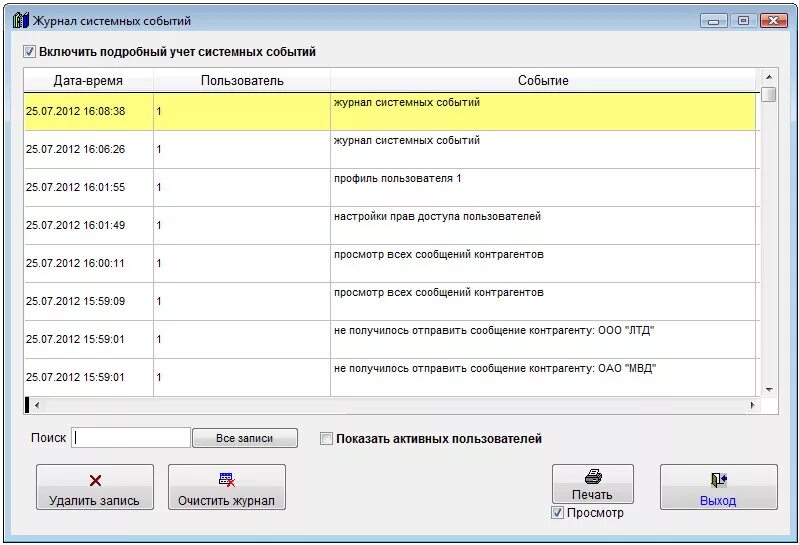Select row dated 25.07.2012 16:01:49
The height and width of the screenshot is (545, 799).
pyautogui.click(x=391, y=226)
